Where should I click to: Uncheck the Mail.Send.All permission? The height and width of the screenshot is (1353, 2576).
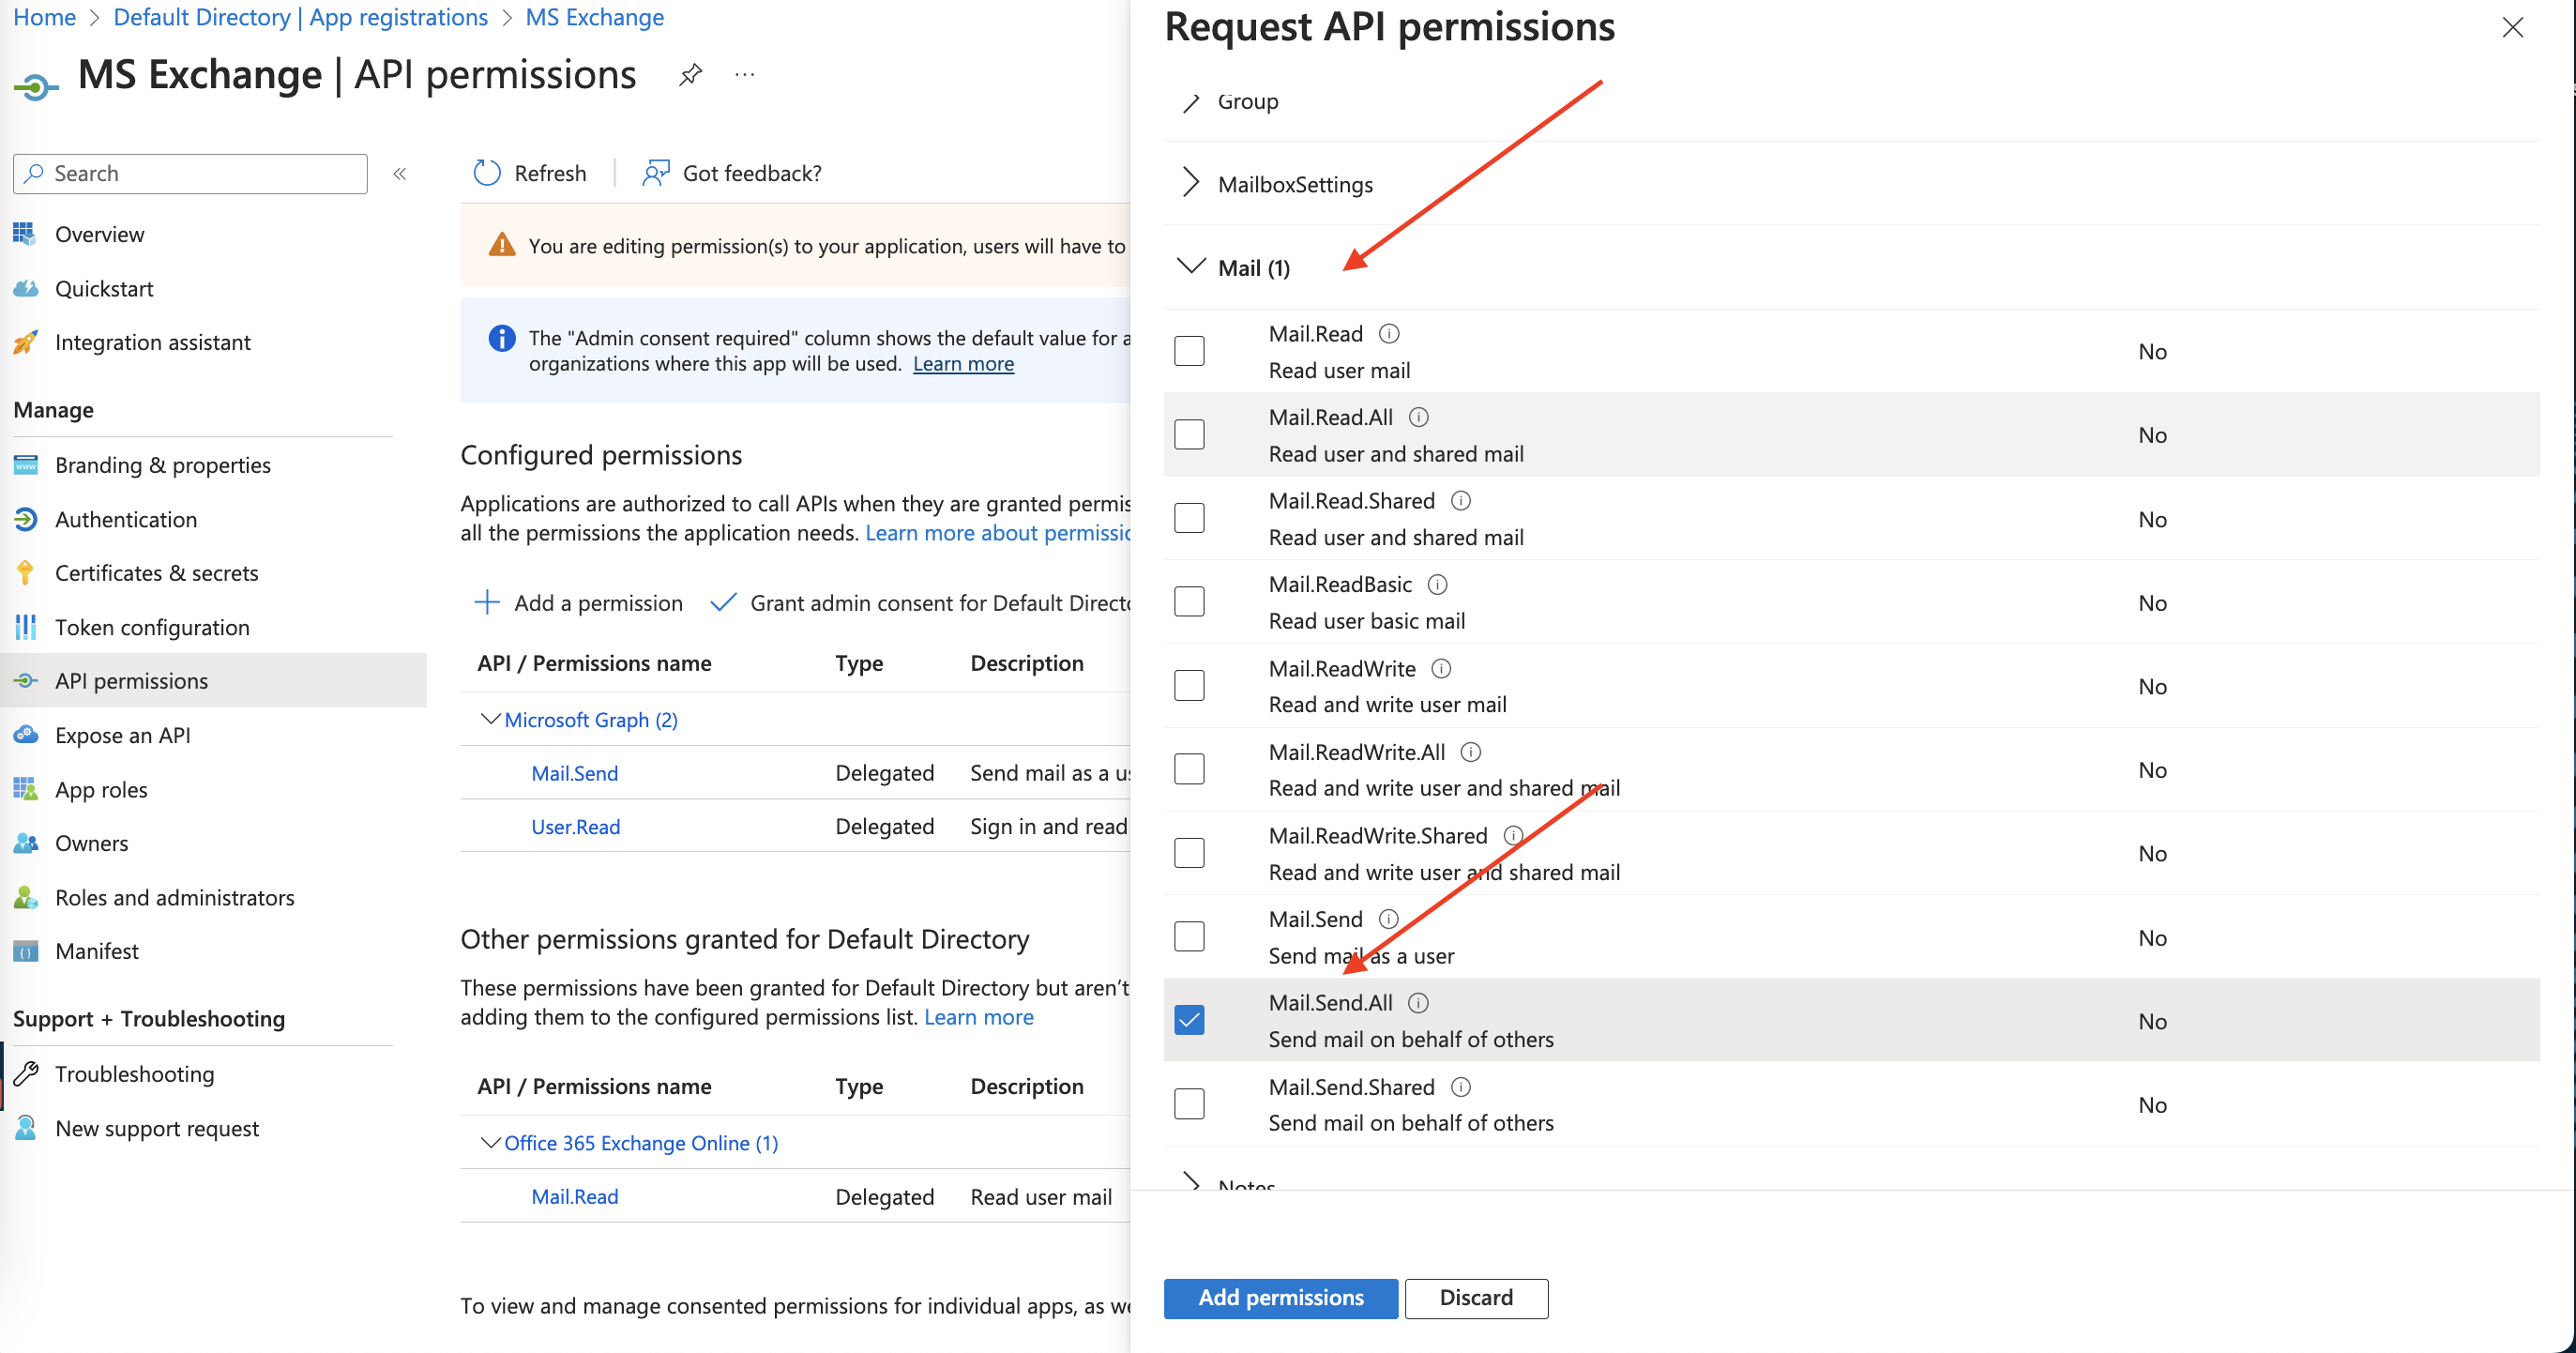click(1189, 1019)
